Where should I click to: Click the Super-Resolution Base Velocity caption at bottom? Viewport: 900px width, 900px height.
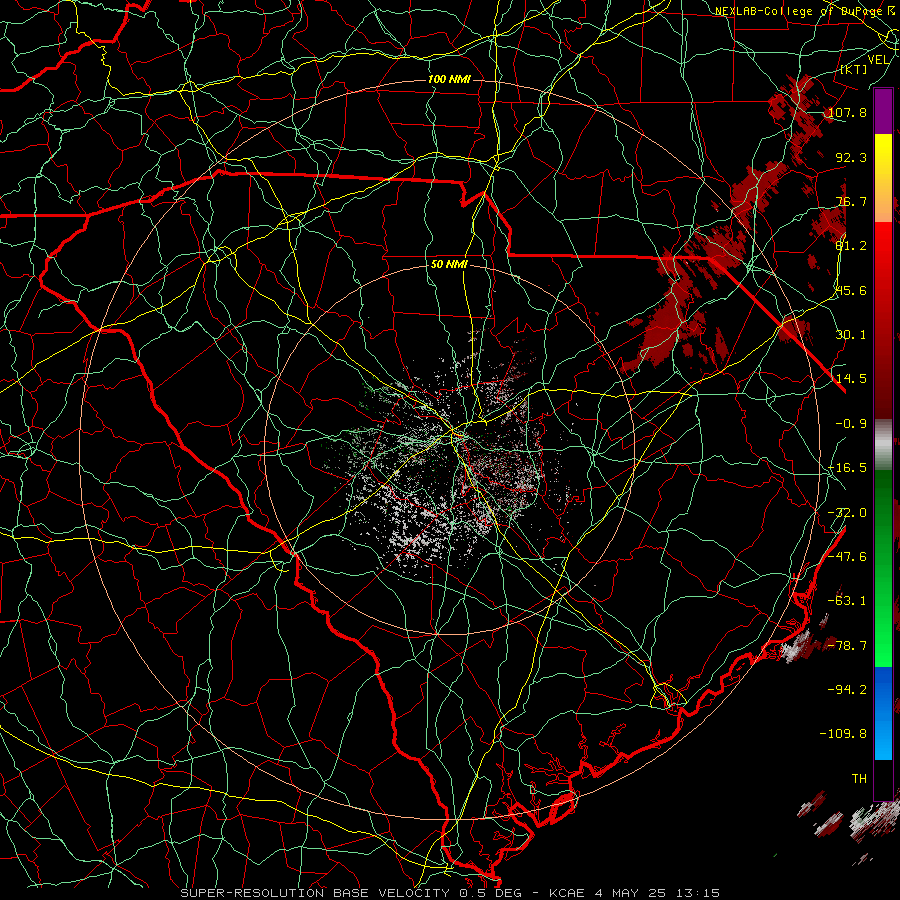coord(450,893)
